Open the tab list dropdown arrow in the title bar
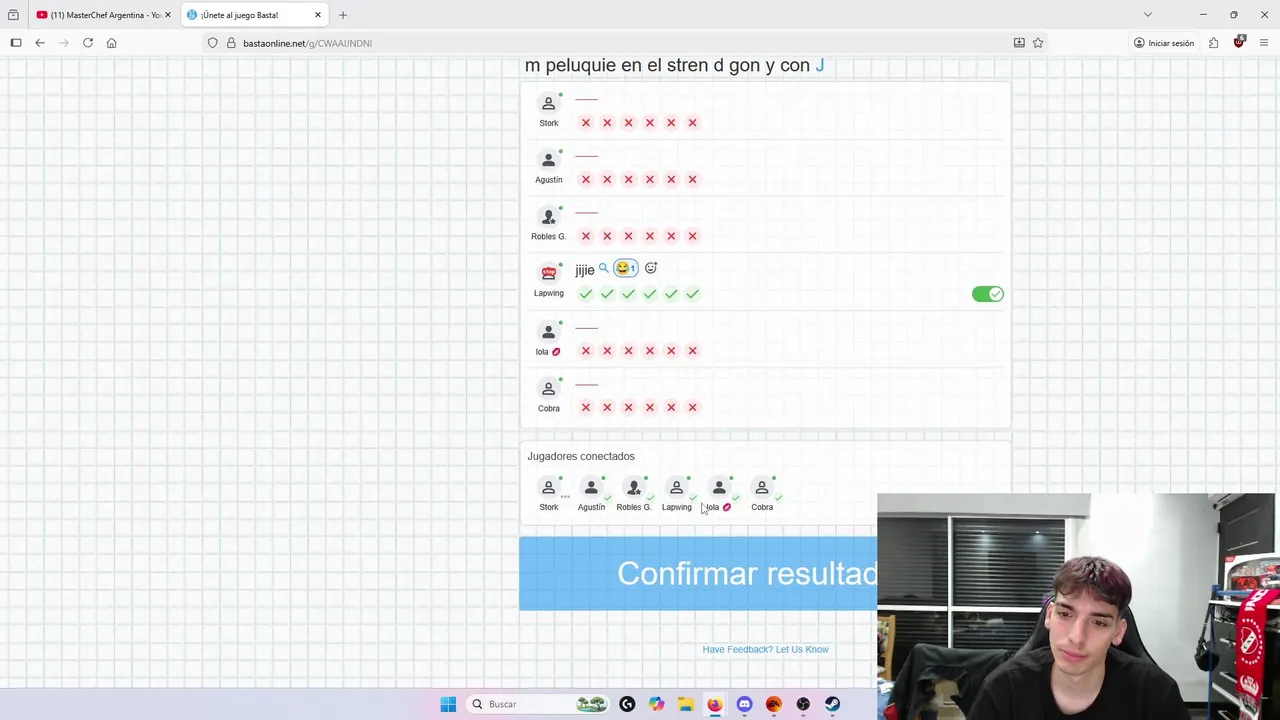 point(1148,15)
